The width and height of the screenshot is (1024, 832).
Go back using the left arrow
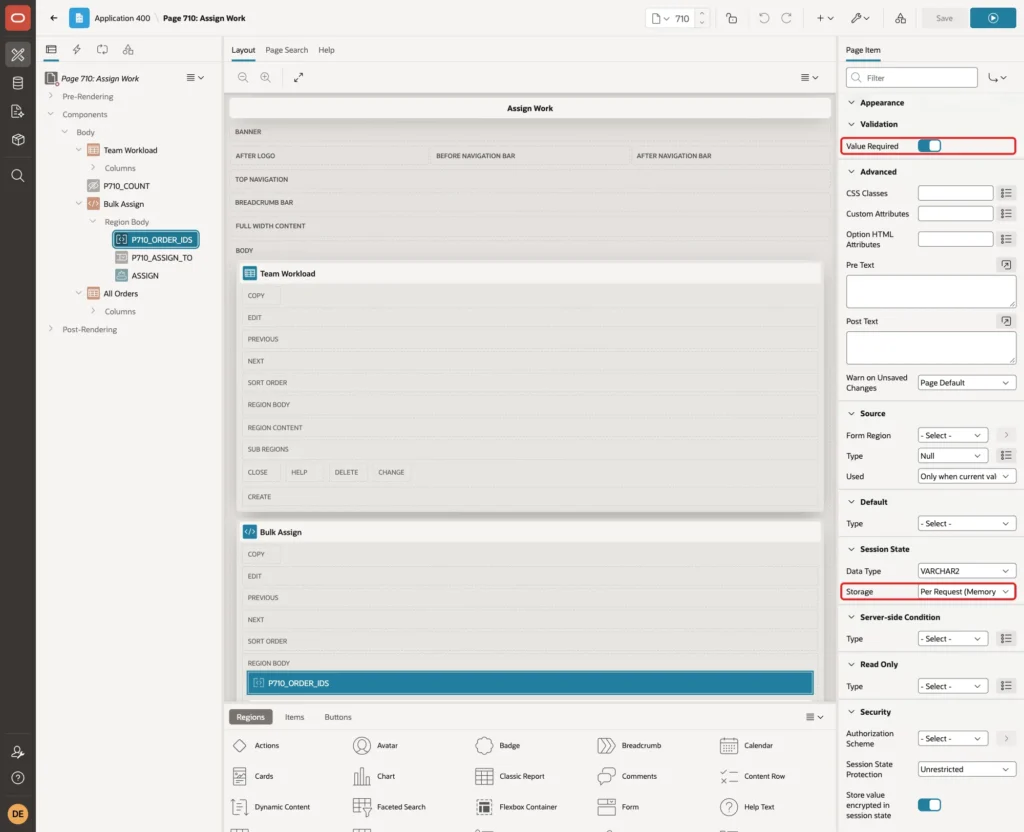click(x=54, y=18)
